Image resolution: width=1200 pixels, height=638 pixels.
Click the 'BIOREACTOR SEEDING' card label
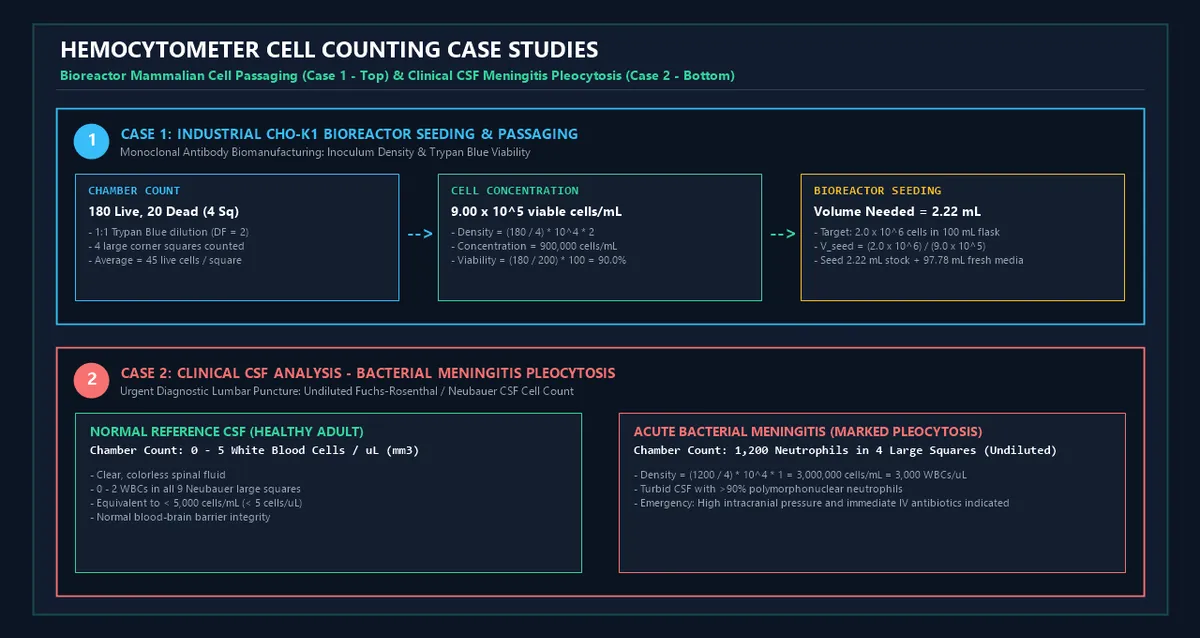(877, 190)
